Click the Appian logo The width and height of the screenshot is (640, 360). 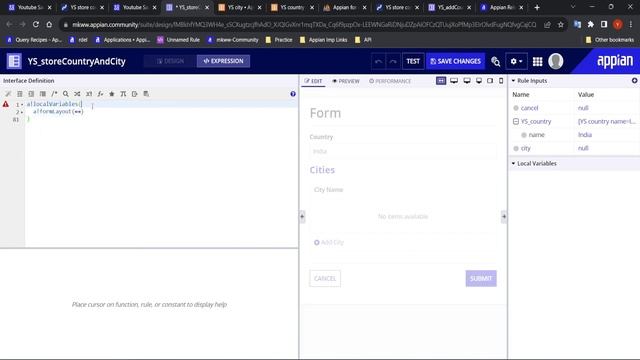615,61
